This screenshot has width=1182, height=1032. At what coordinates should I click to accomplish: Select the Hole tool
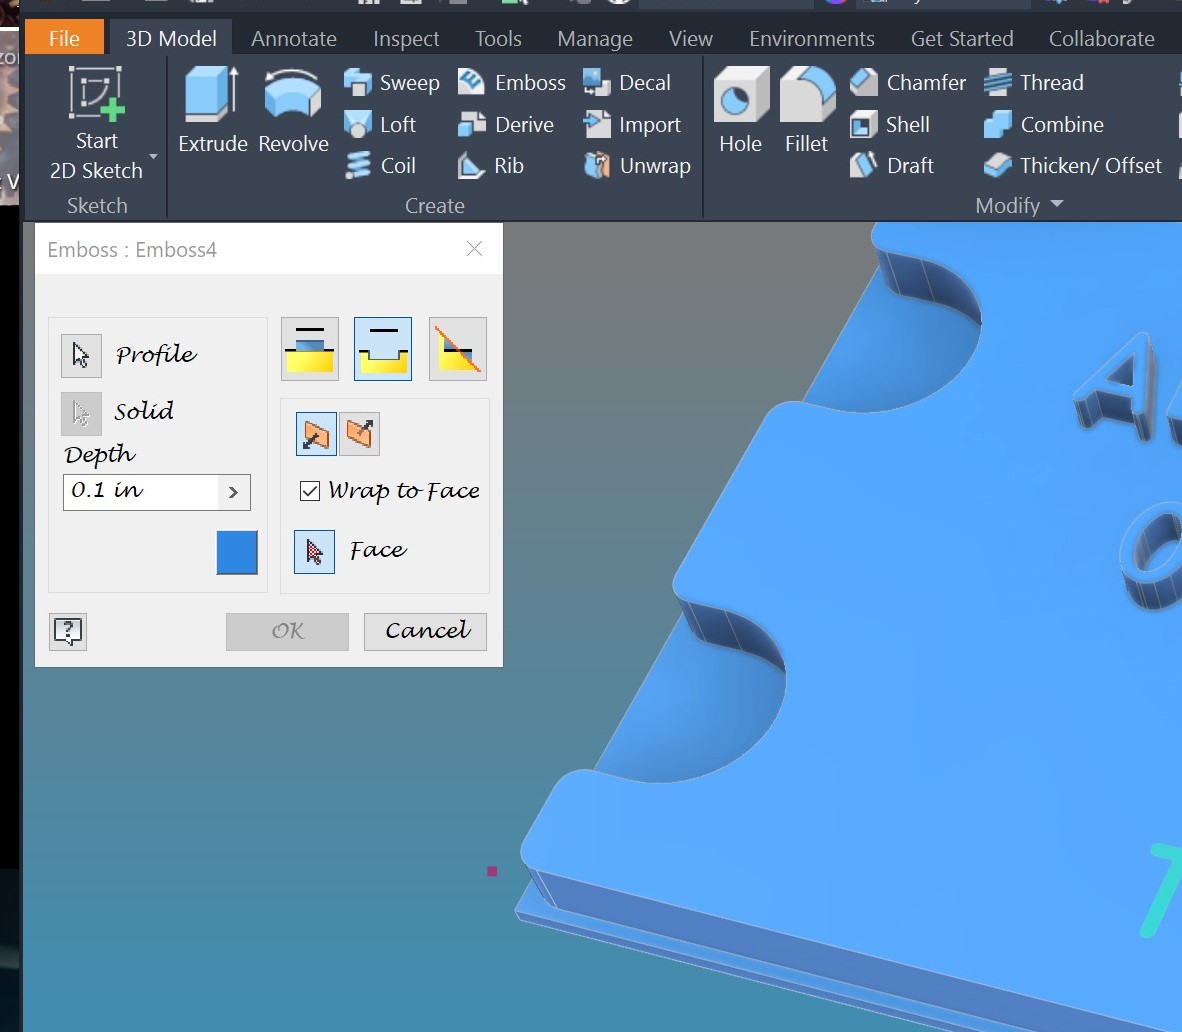[x=740, y=110]
